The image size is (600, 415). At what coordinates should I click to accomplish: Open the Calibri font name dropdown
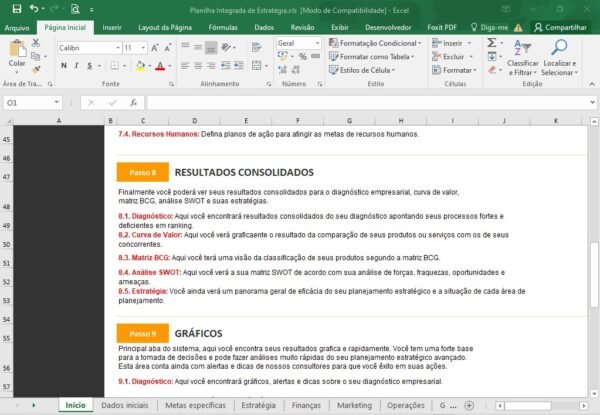(117, 48)
